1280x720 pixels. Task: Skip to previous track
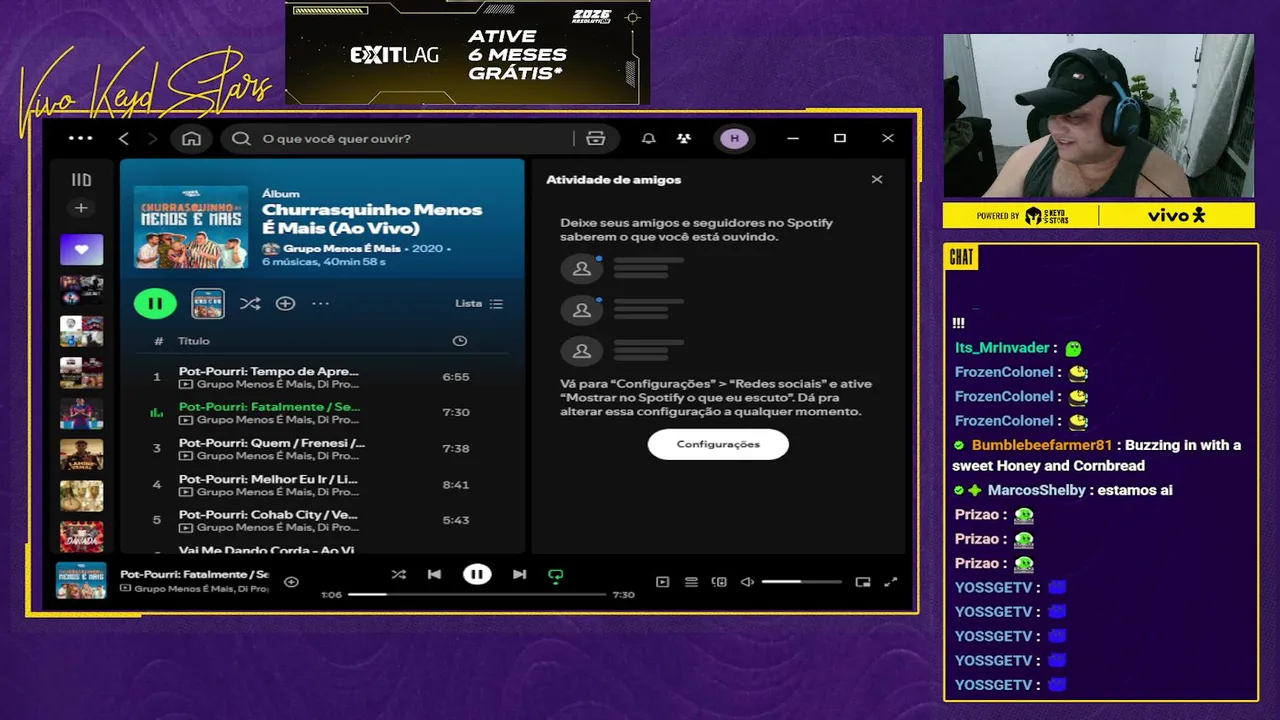434,574
